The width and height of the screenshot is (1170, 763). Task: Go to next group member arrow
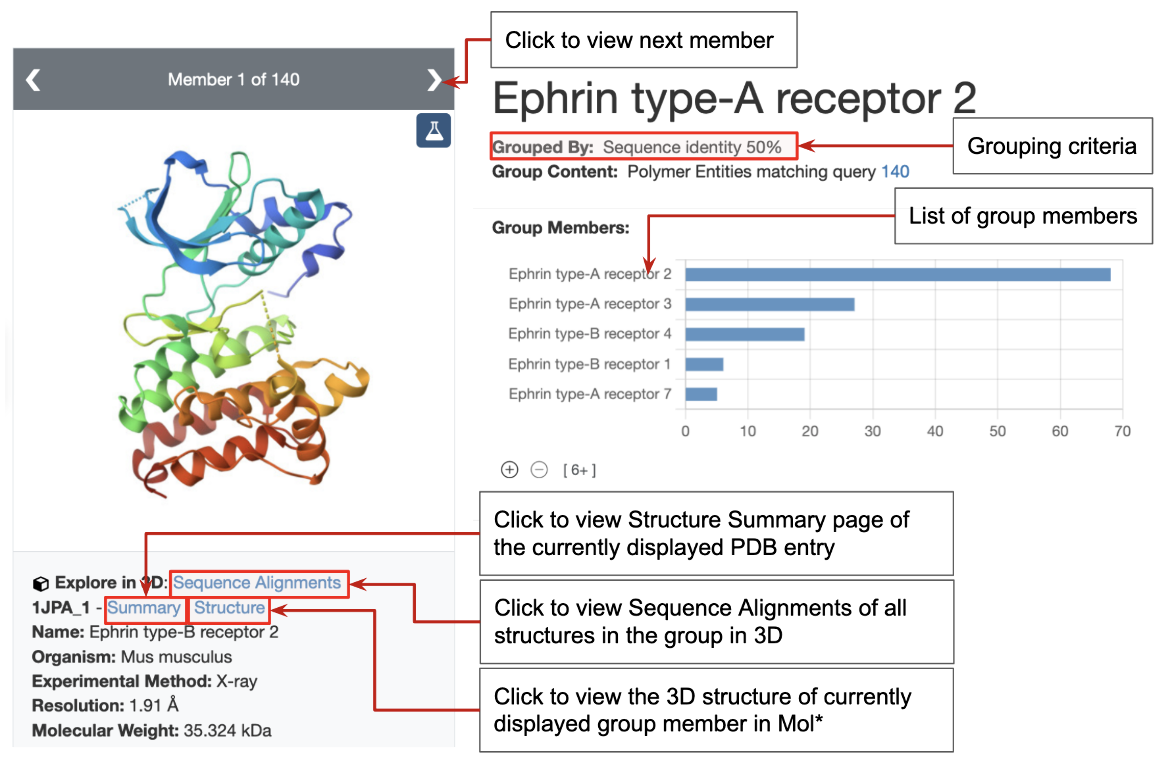point(433,80)
